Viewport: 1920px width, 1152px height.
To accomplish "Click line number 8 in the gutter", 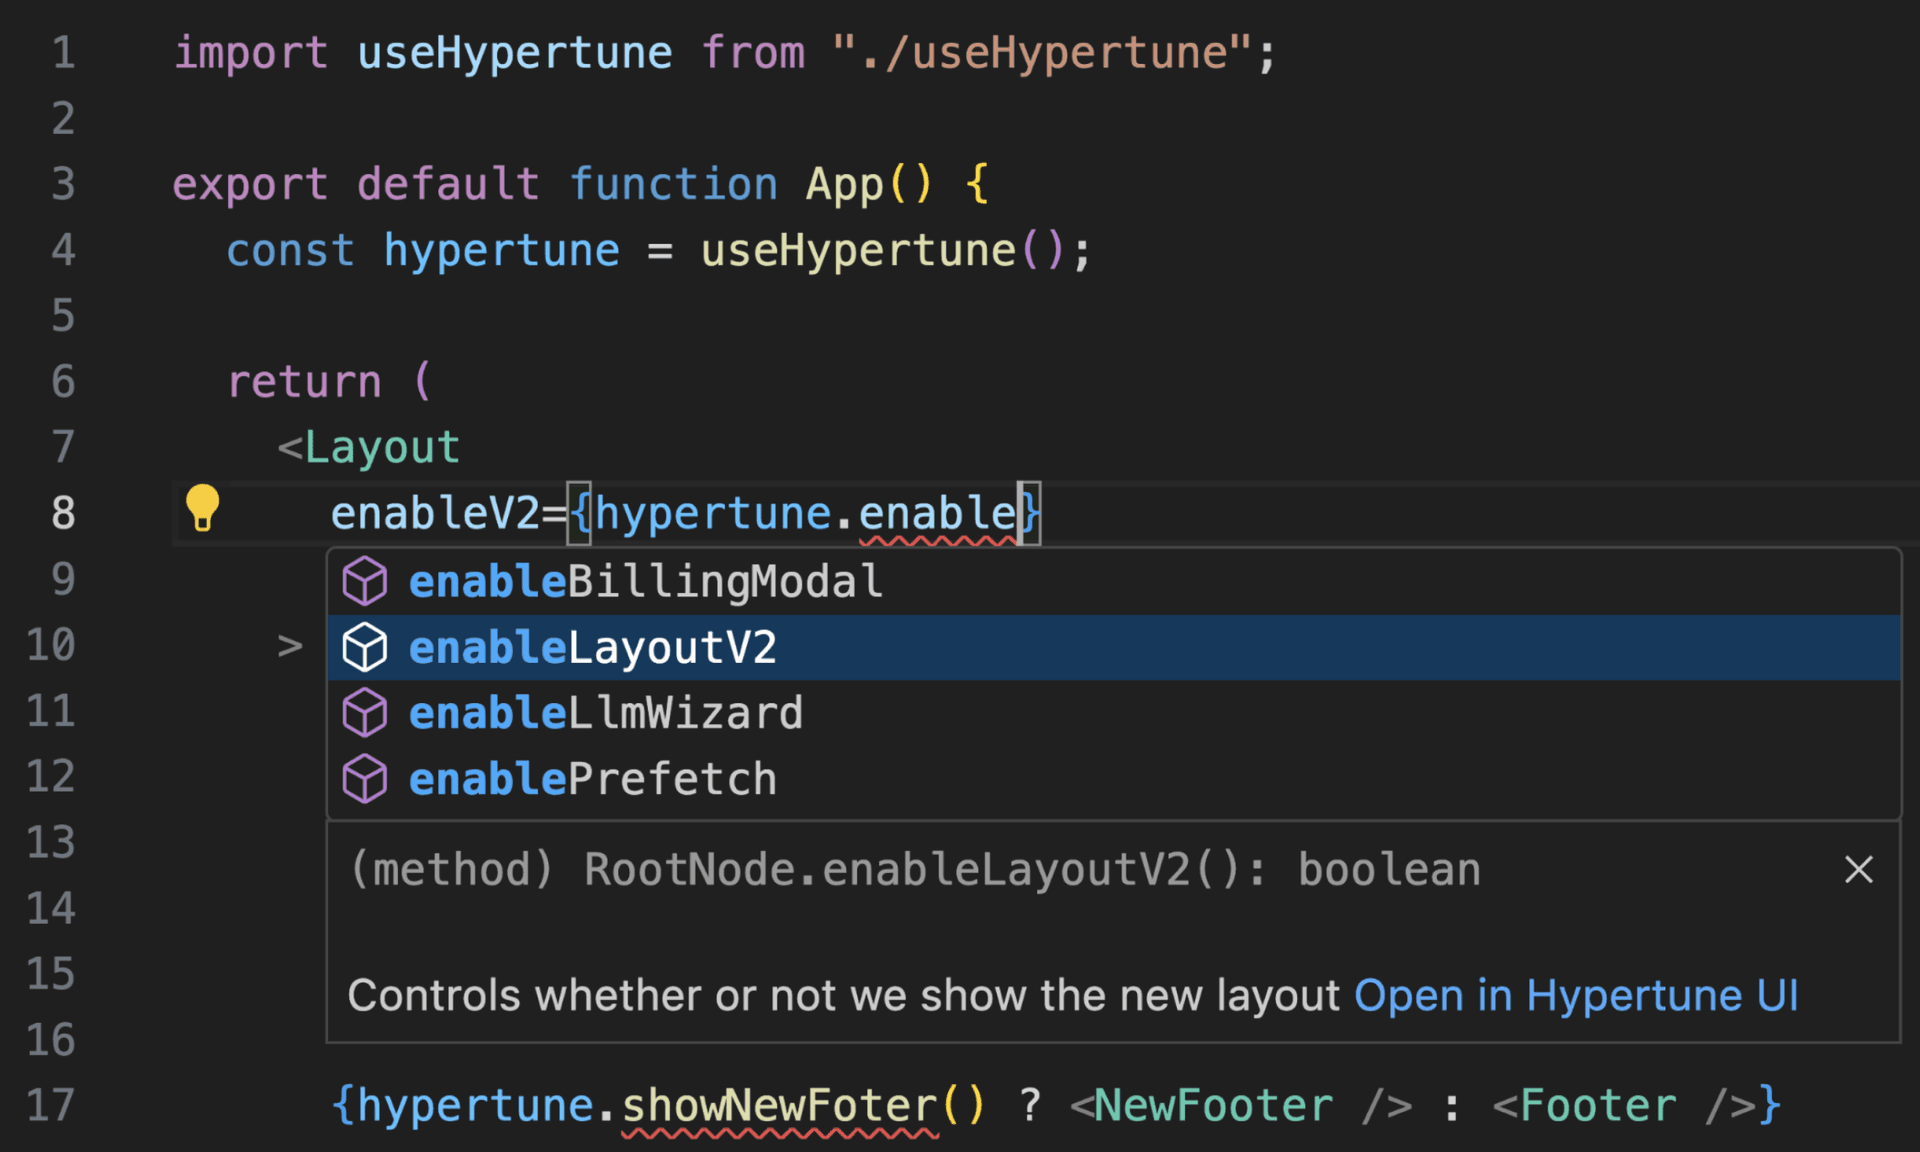I will [63, 511].
